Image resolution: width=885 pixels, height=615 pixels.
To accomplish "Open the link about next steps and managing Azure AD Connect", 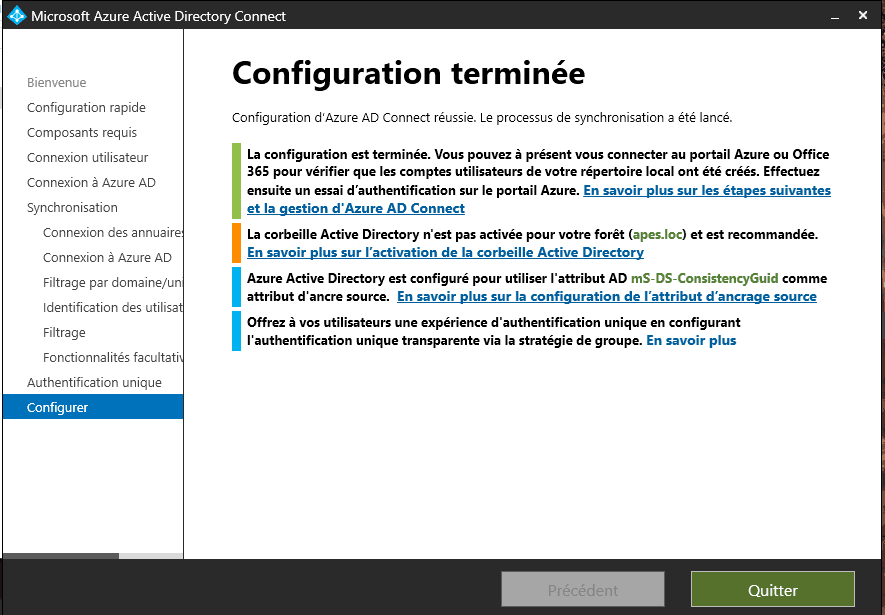I will [x=707, y=190].
